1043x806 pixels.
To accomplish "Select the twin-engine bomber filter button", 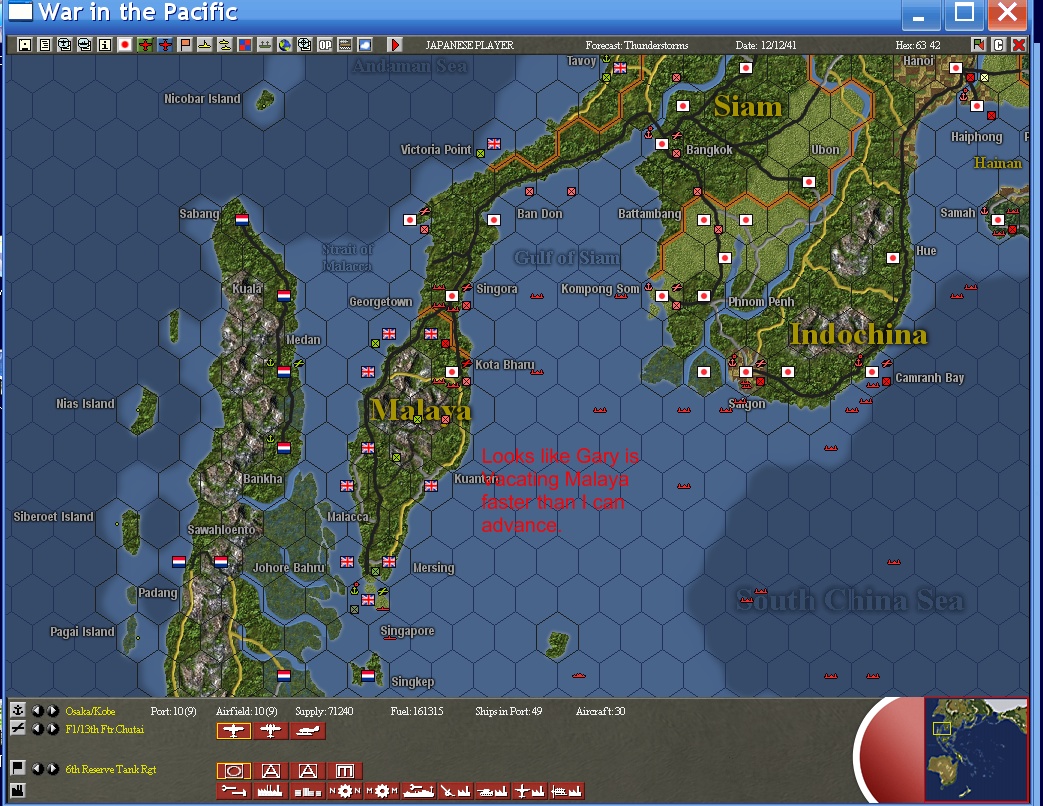I will pyautogui.click(x=270, y=732).
